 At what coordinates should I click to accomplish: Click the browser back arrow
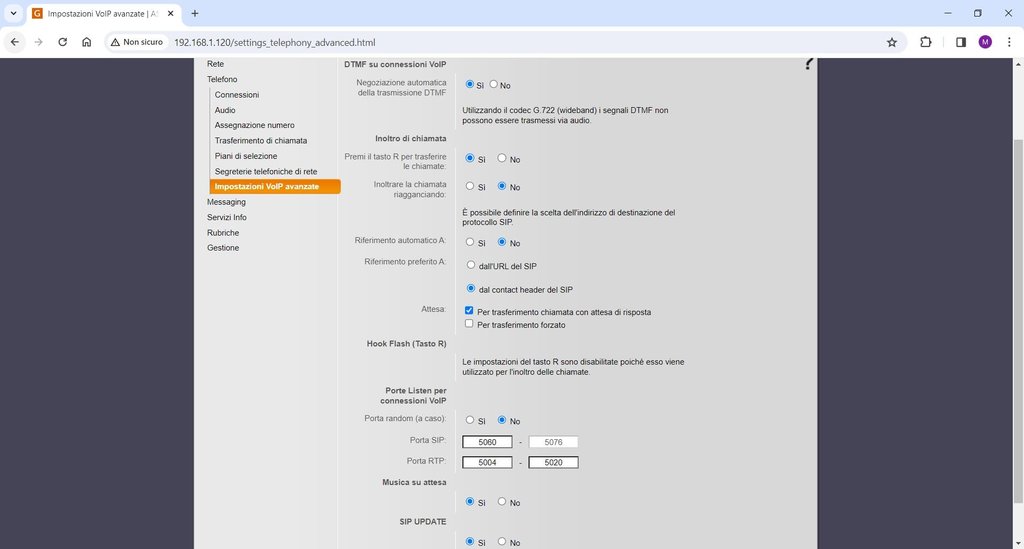[x=15, y=42]
